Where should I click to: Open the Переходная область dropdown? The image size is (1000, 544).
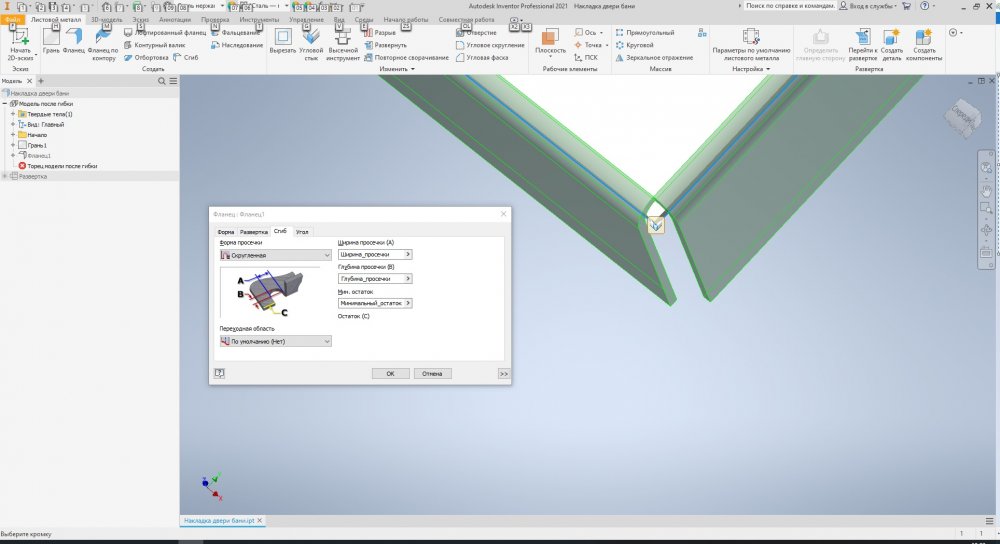[x=275, y=341]
